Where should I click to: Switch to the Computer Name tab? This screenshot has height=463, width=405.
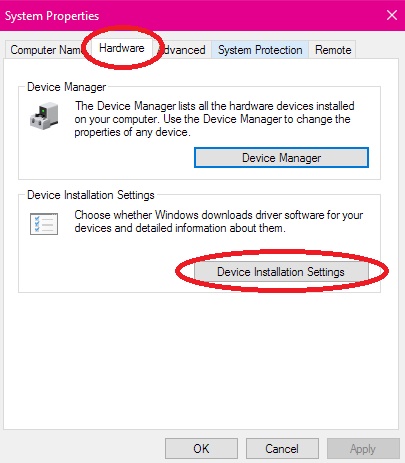click(x=45, y=50)
